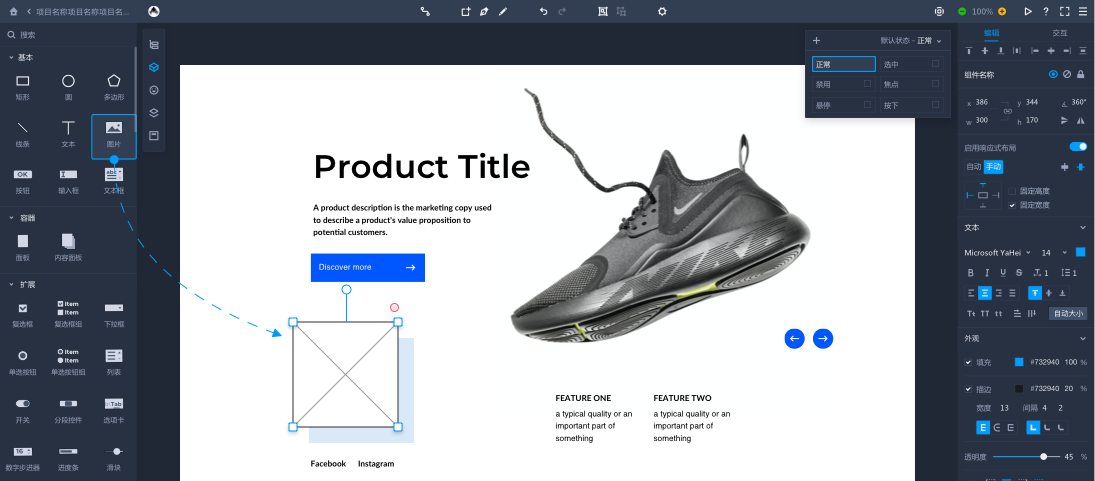Open the Microsoft YaHei font dropdown

[997, 252]
